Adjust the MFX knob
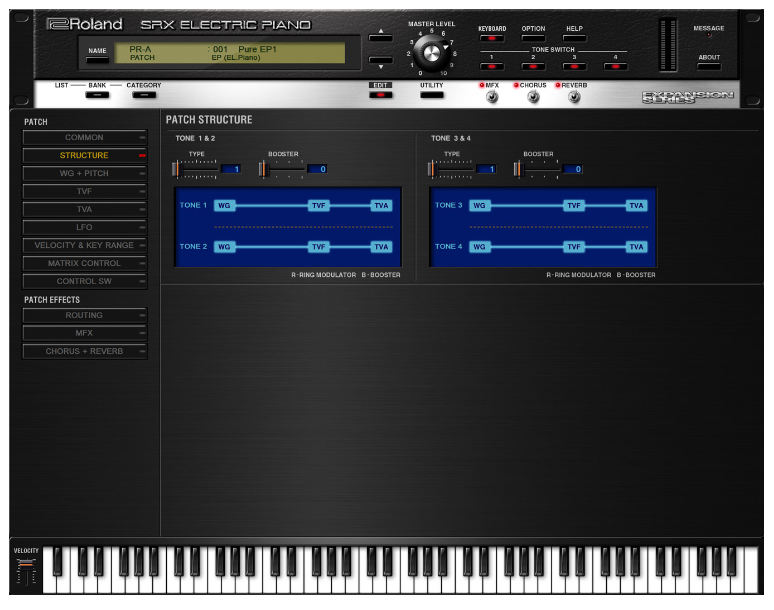 [492, 97]
